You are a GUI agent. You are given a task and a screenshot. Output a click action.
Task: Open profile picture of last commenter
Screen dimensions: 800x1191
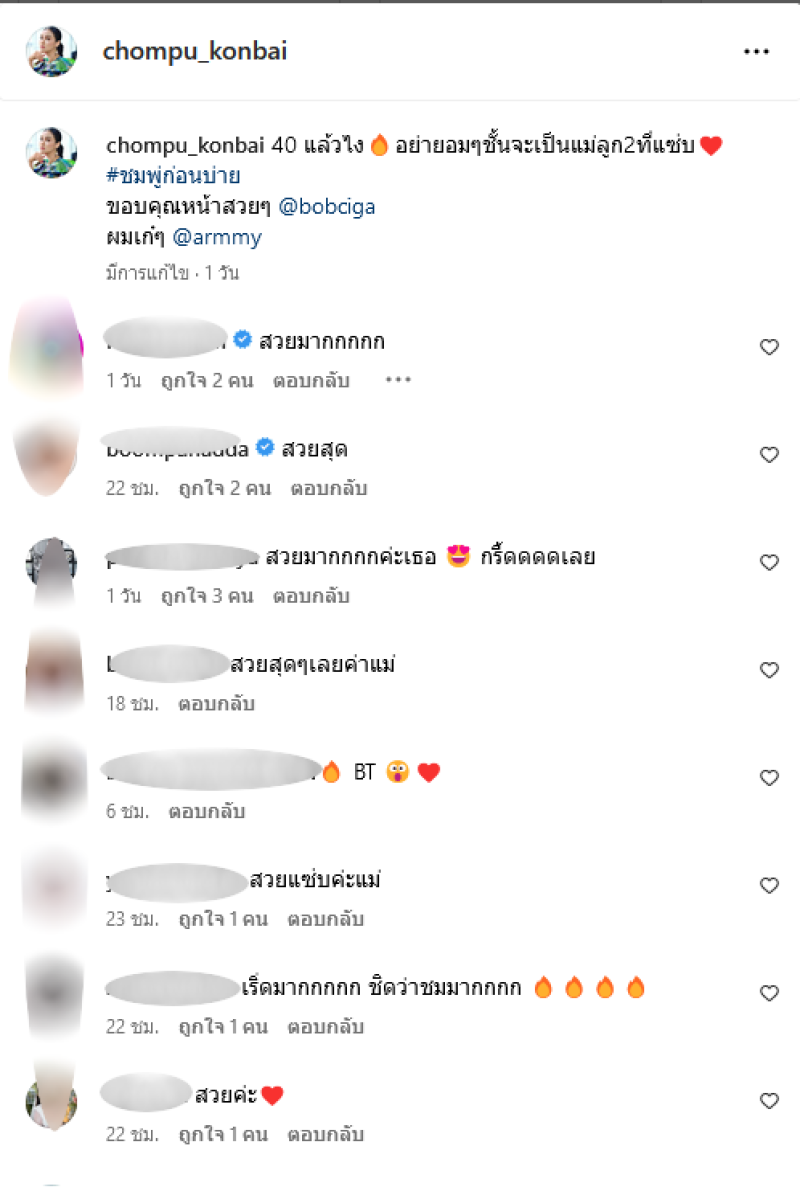(52, 1103)
